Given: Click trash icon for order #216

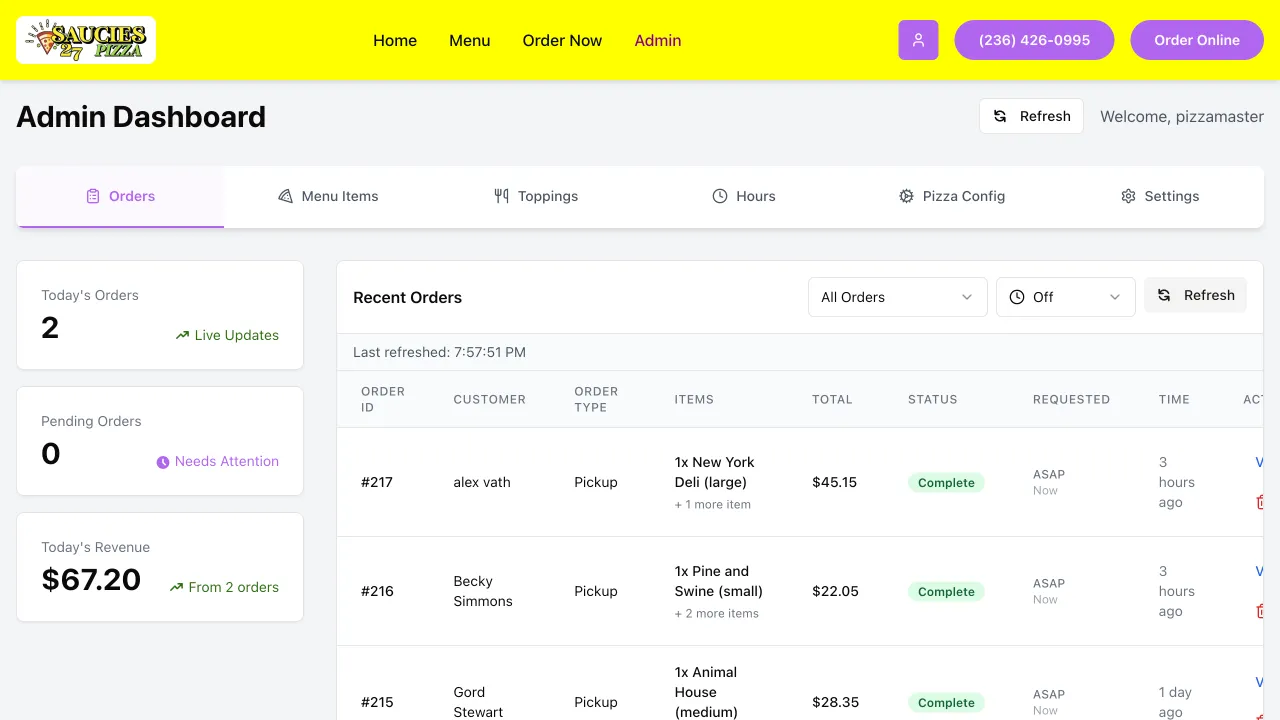Looking at the screenshot, I should tap(1259, 611).
